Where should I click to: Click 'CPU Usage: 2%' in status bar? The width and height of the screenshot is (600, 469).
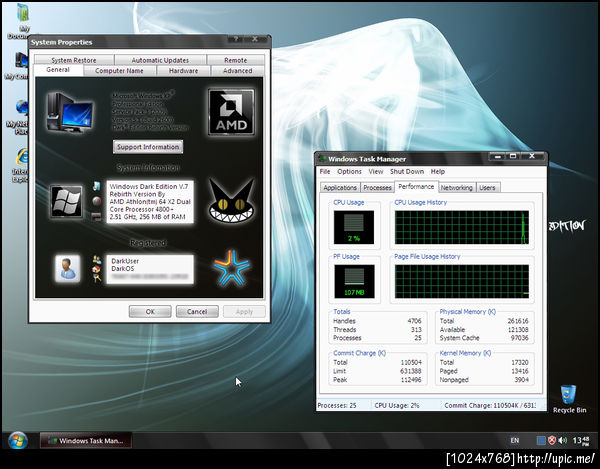[x=397, y=405]
